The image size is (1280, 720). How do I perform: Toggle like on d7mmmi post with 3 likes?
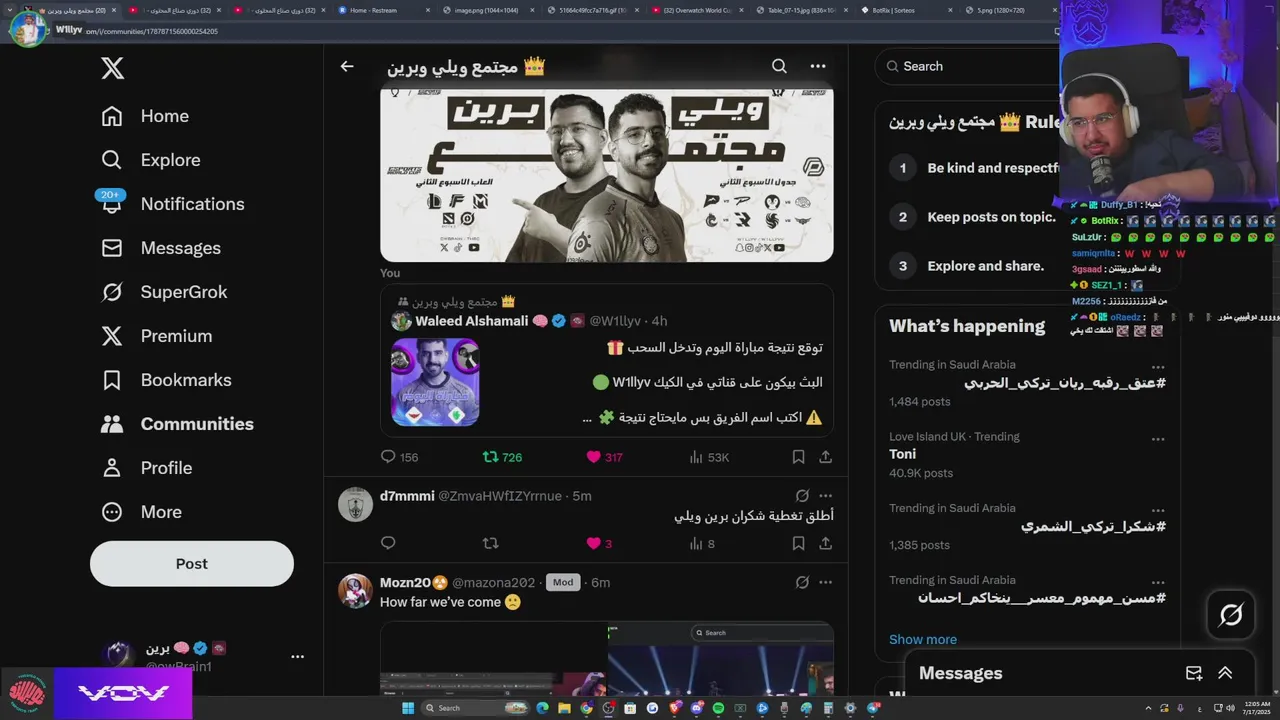pyautogui.click(x=599, y=543)
